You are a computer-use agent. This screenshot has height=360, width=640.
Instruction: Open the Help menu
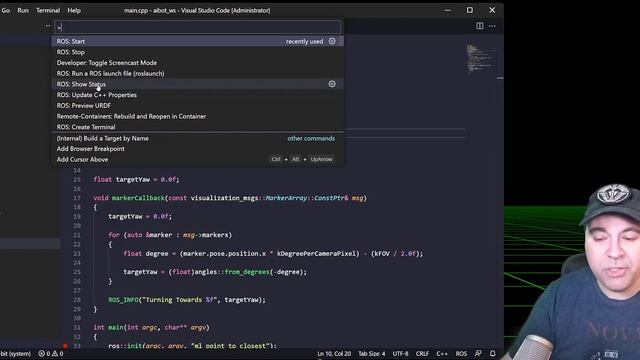point(74,10)
